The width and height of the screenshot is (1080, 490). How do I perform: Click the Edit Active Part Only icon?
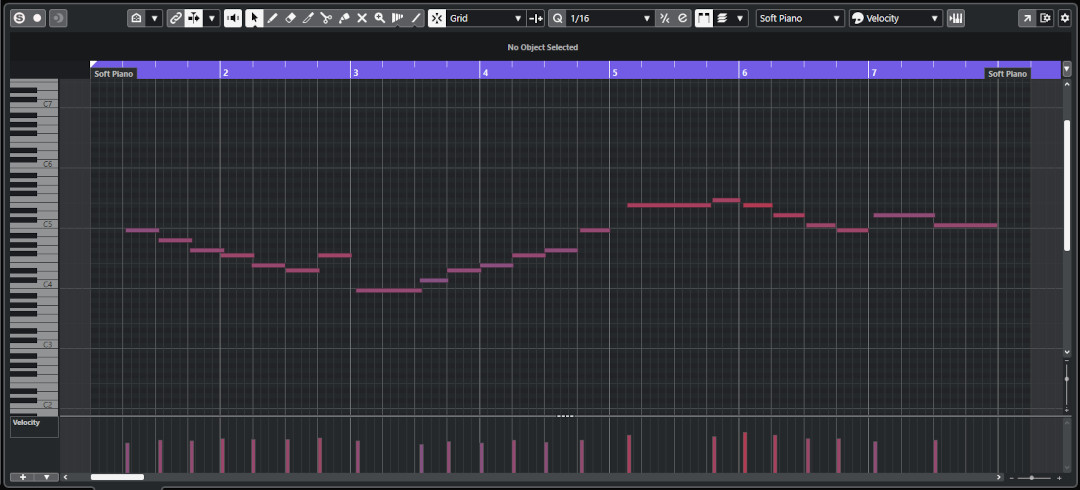pyautogui.click(x=723, y=19)
